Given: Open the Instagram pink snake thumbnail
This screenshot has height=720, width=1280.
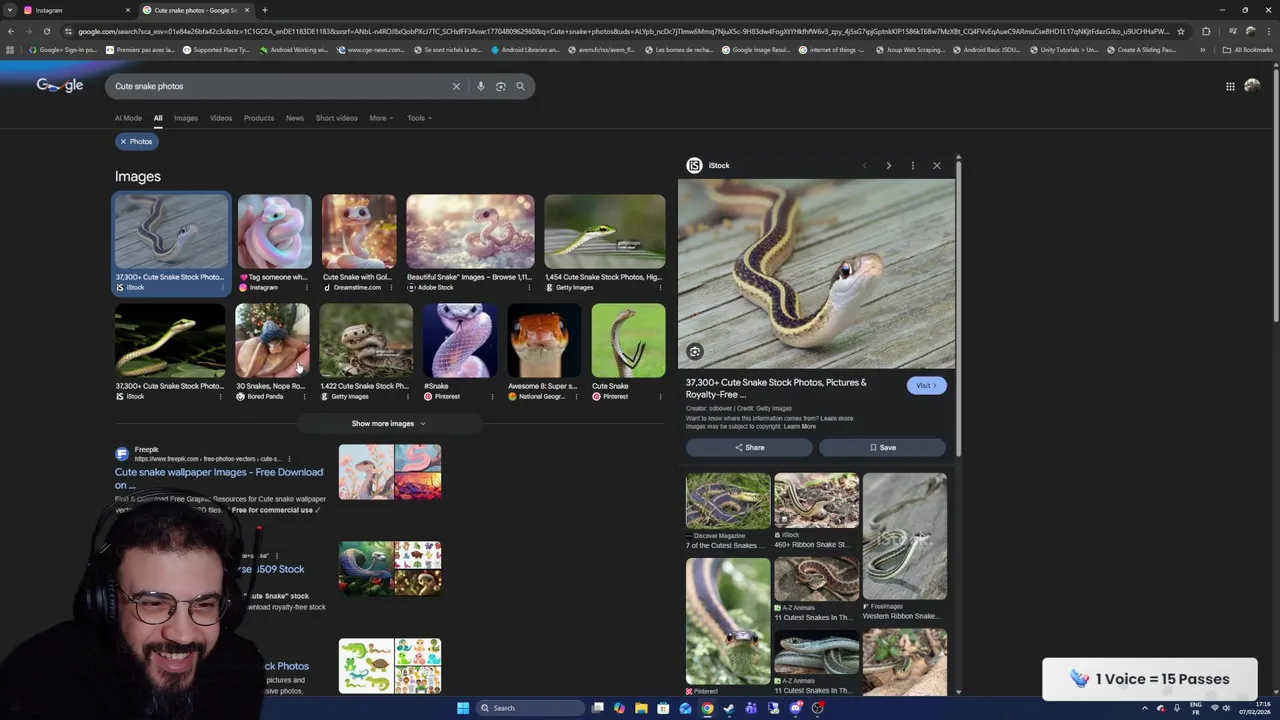Looking at the screenshot, I should click(275, 232).
